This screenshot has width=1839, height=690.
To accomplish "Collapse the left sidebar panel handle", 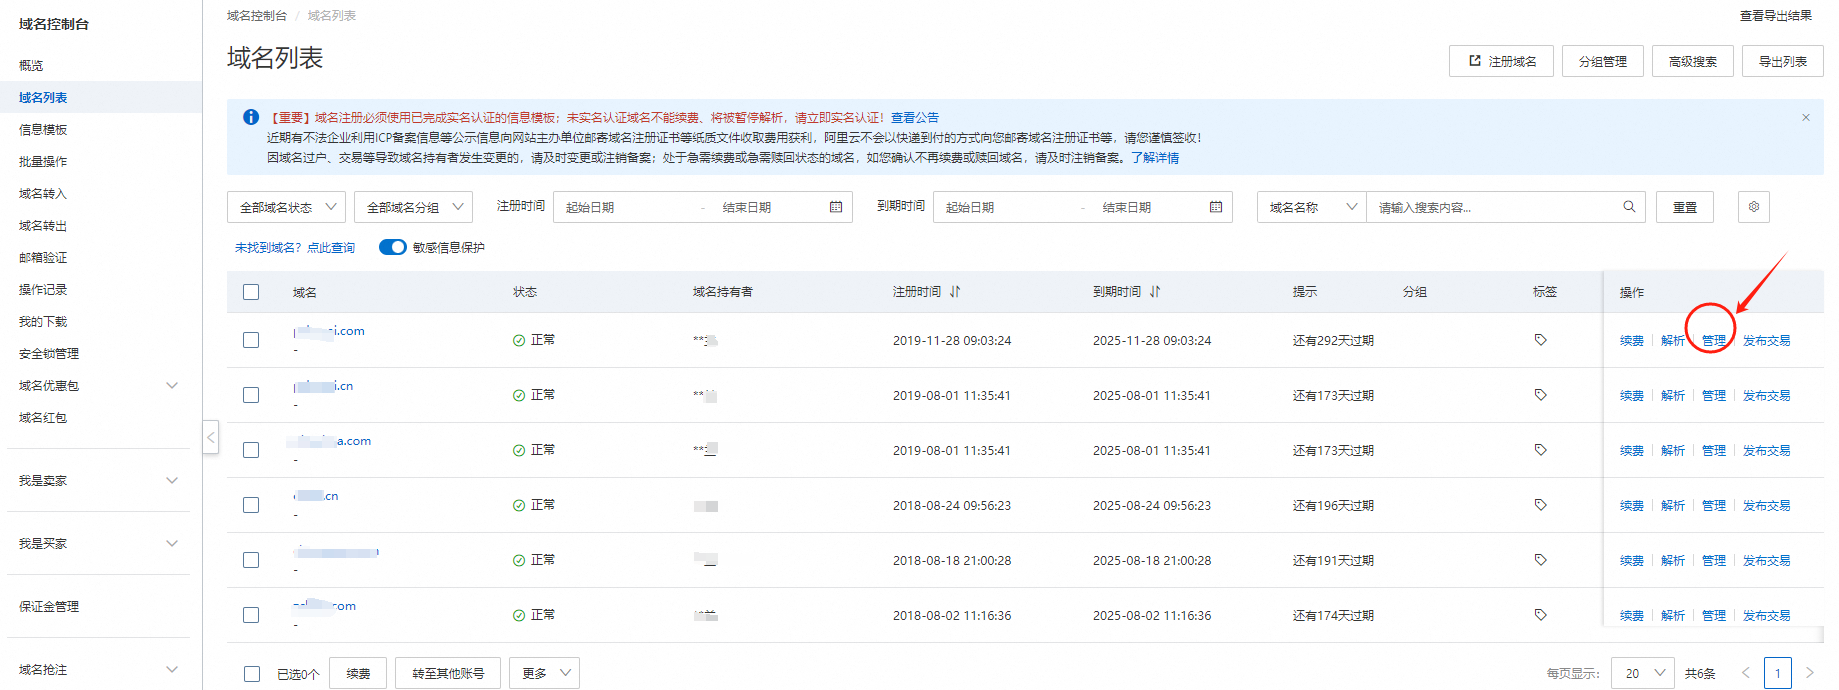I will click(211, 437).
